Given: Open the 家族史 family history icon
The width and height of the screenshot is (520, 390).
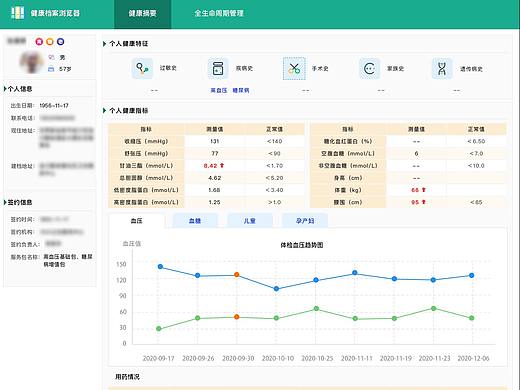Looking at the screenshot, I should click(x=369, y=69).
